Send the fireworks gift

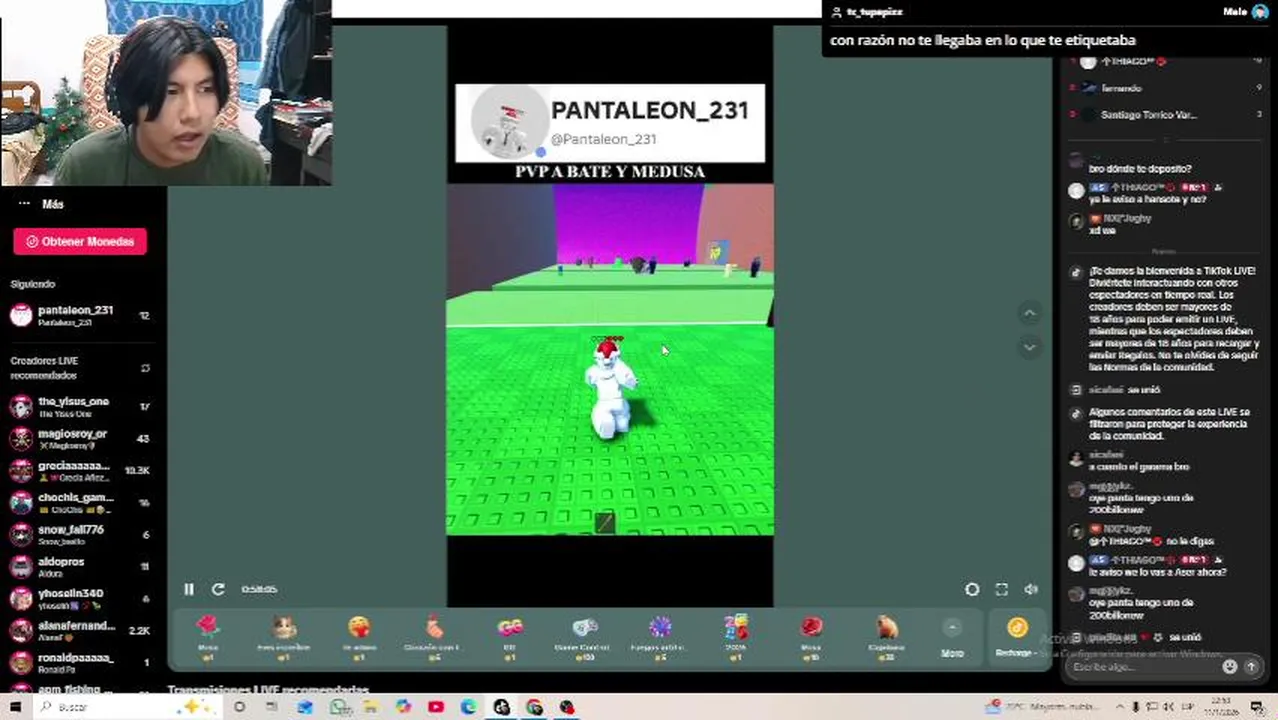pos(660,637)
